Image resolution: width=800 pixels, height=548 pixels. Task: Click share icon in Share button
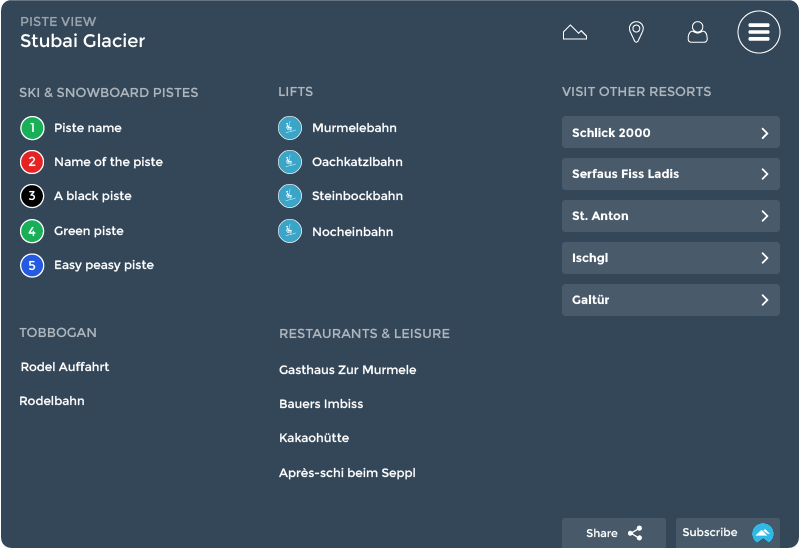[635, 533]
